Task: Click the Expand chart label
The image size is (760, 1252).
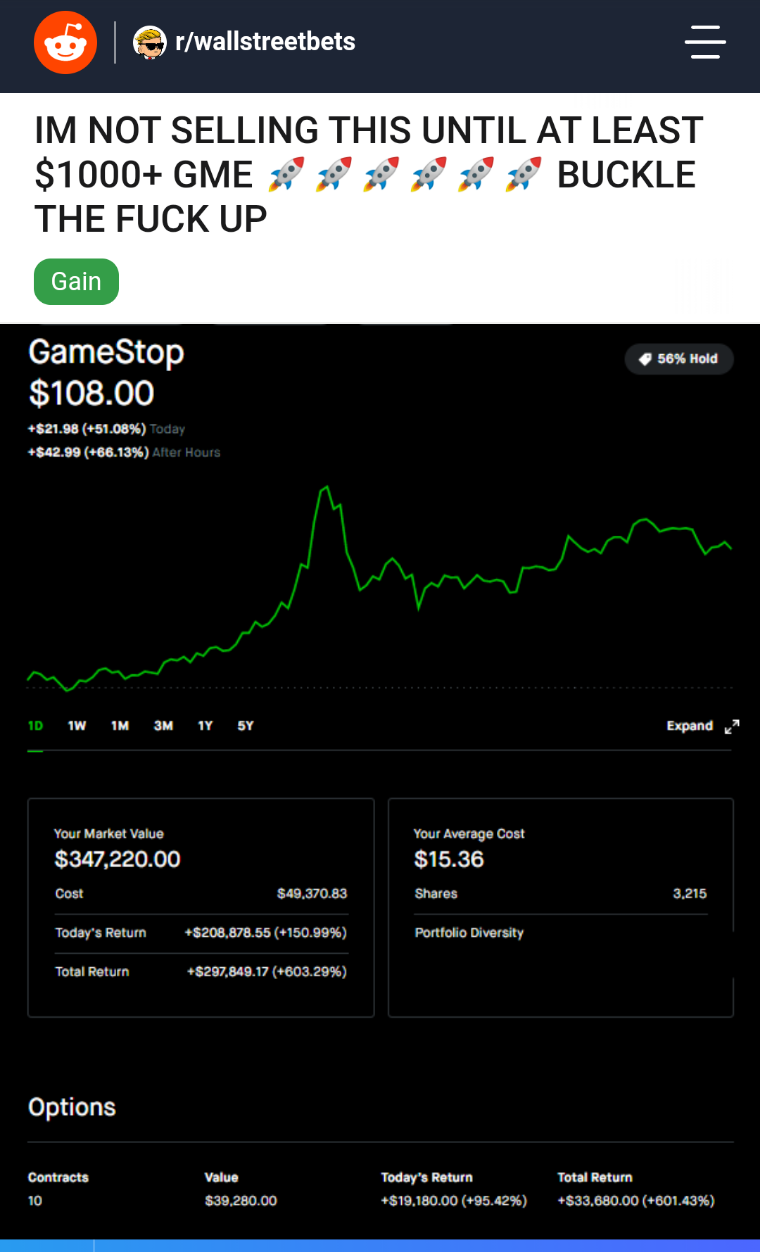Action: pos(690,726)
